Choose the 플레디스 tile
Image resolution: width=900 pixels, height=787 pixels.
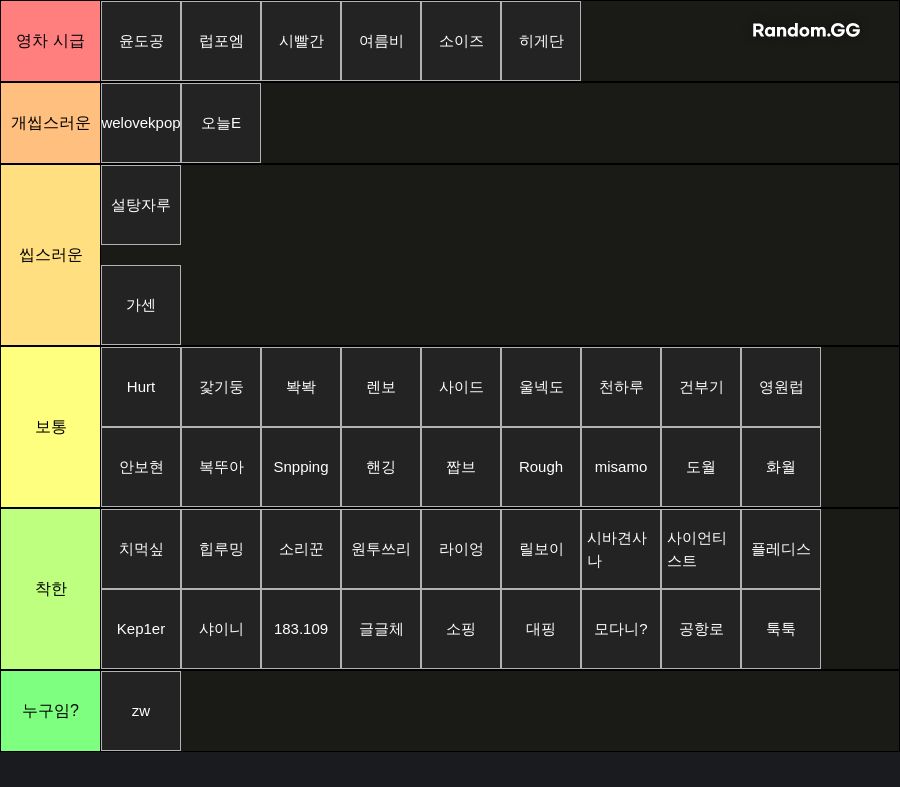[781, 549]
